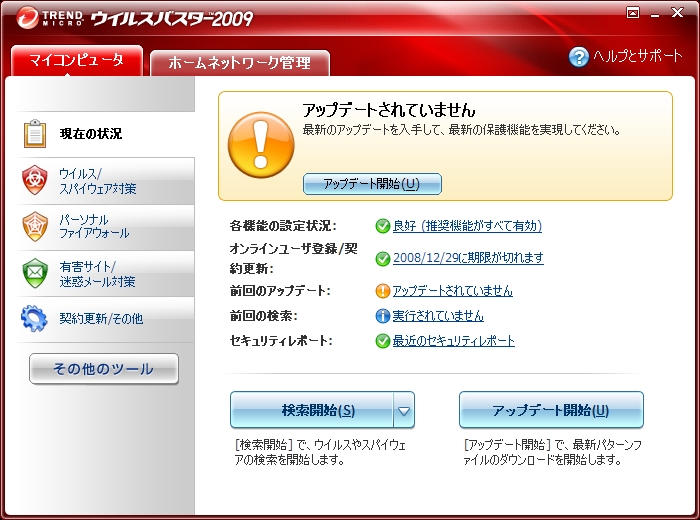Open パーソナルファイアウォール section
The image size is (700, 520).
tap(105, 227)
